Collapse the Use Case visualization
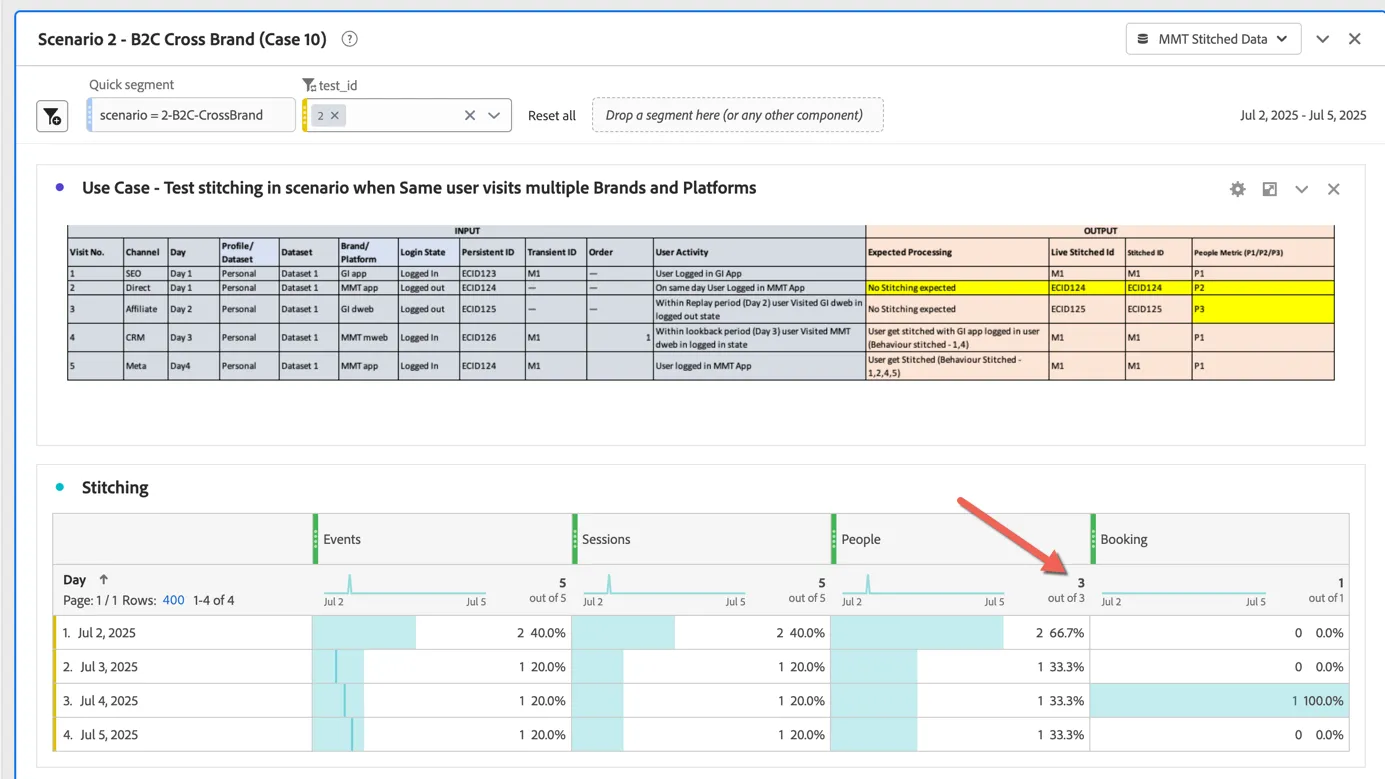The width and height of the screenshot is (1385, 779). click(1302, 189)
